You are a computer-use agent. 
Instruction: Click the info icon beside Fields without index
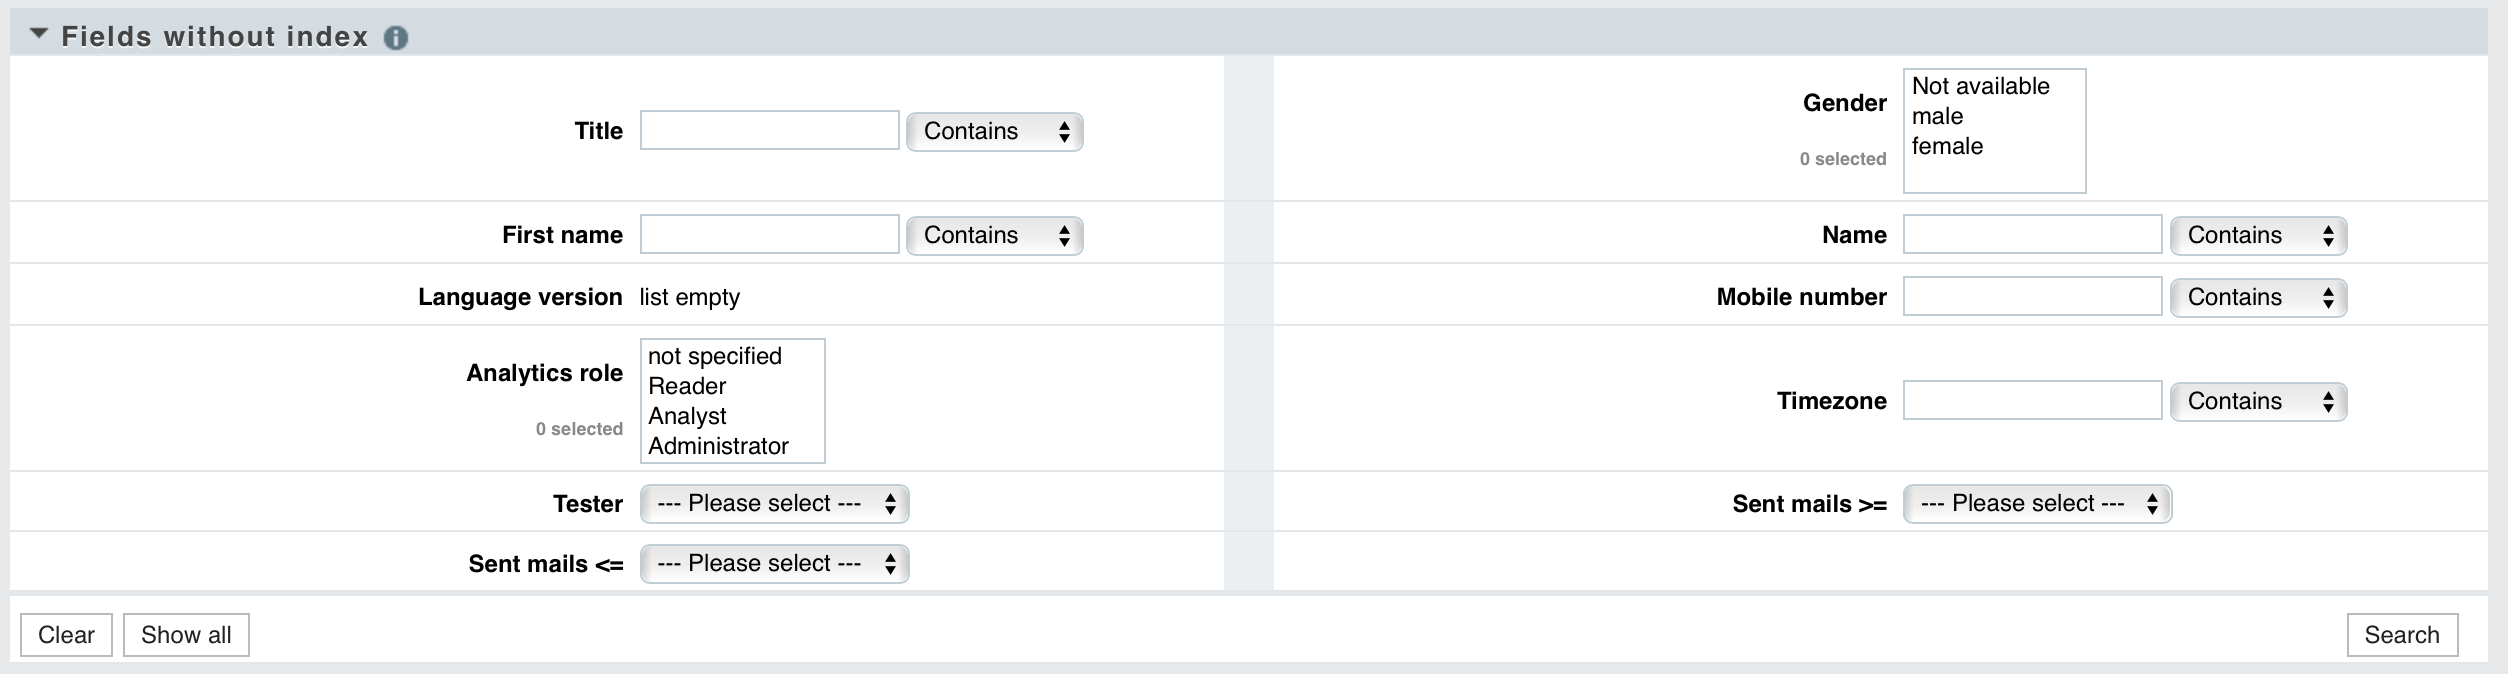(x=396, y=38)
